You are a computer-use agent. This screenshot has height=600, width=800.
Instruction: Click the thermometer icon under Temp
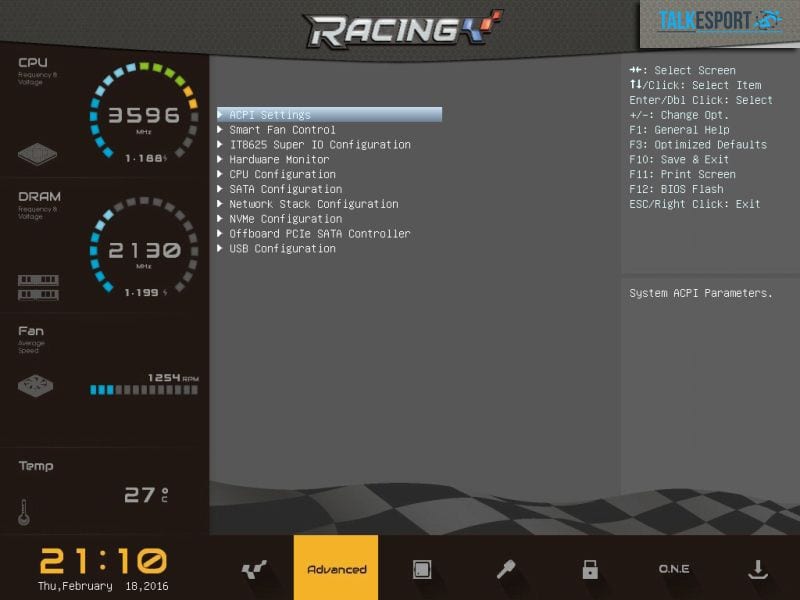[x=23, y=512]
